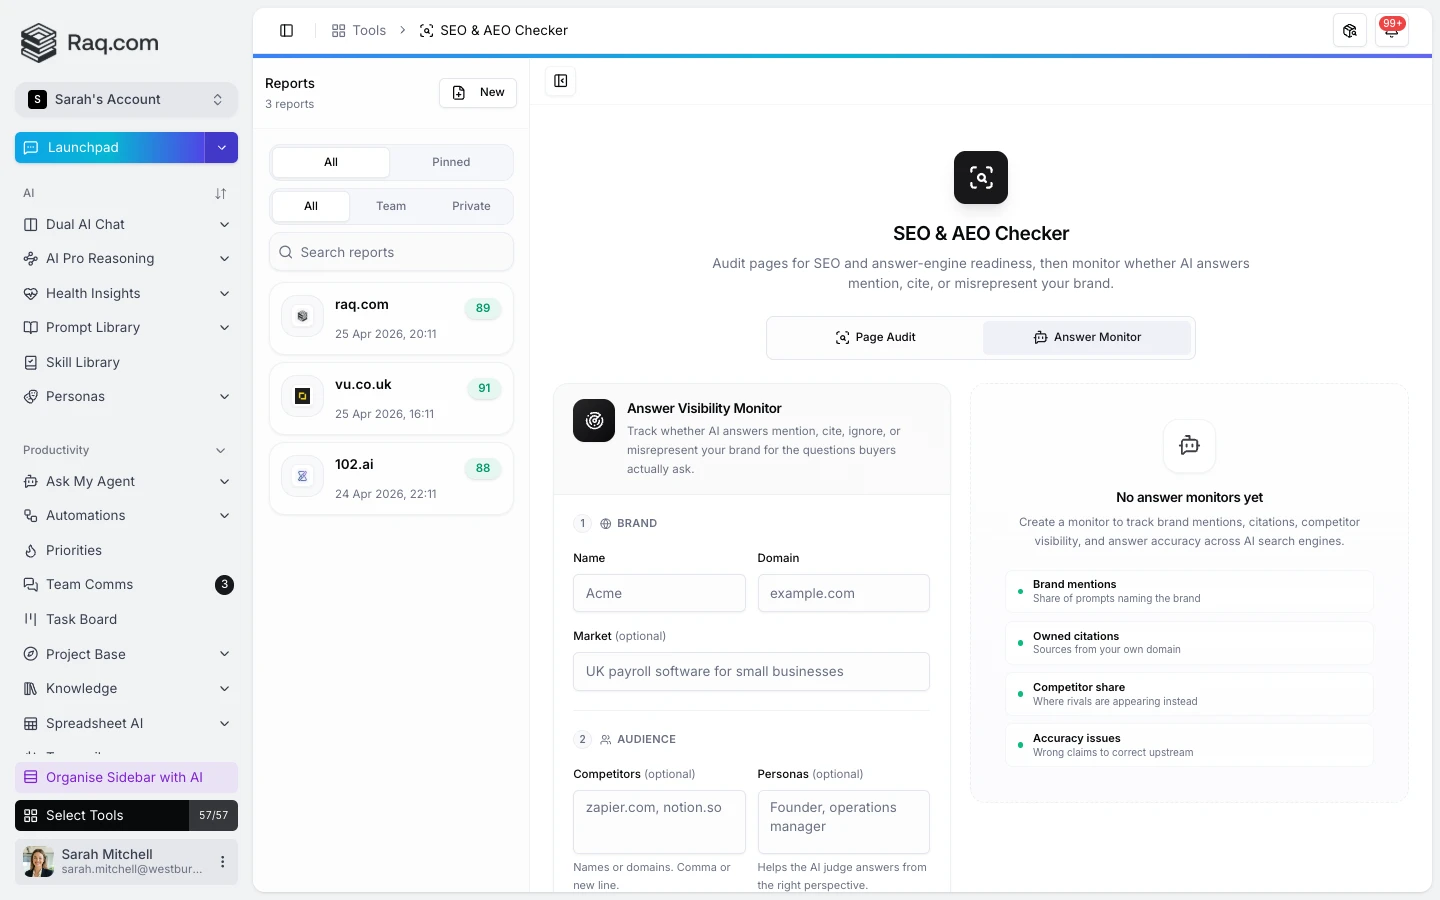Open the vu.co.uk report scored 91
Image resolution: width=1440 pixels, height=900 pixels.
[391, 398]
